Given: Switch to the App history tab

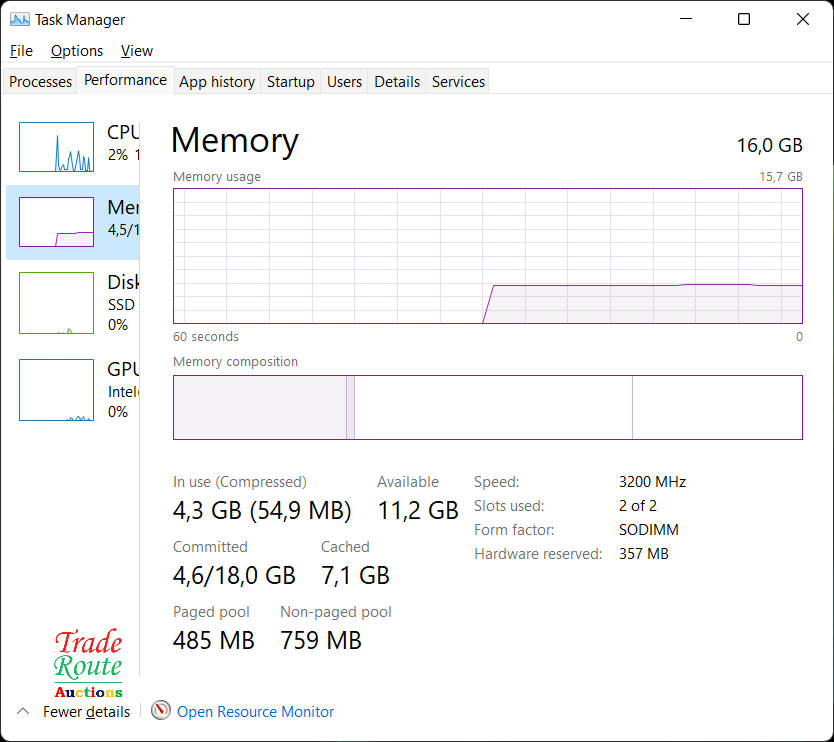Looking at the screenshot, I should pos(217,82).
